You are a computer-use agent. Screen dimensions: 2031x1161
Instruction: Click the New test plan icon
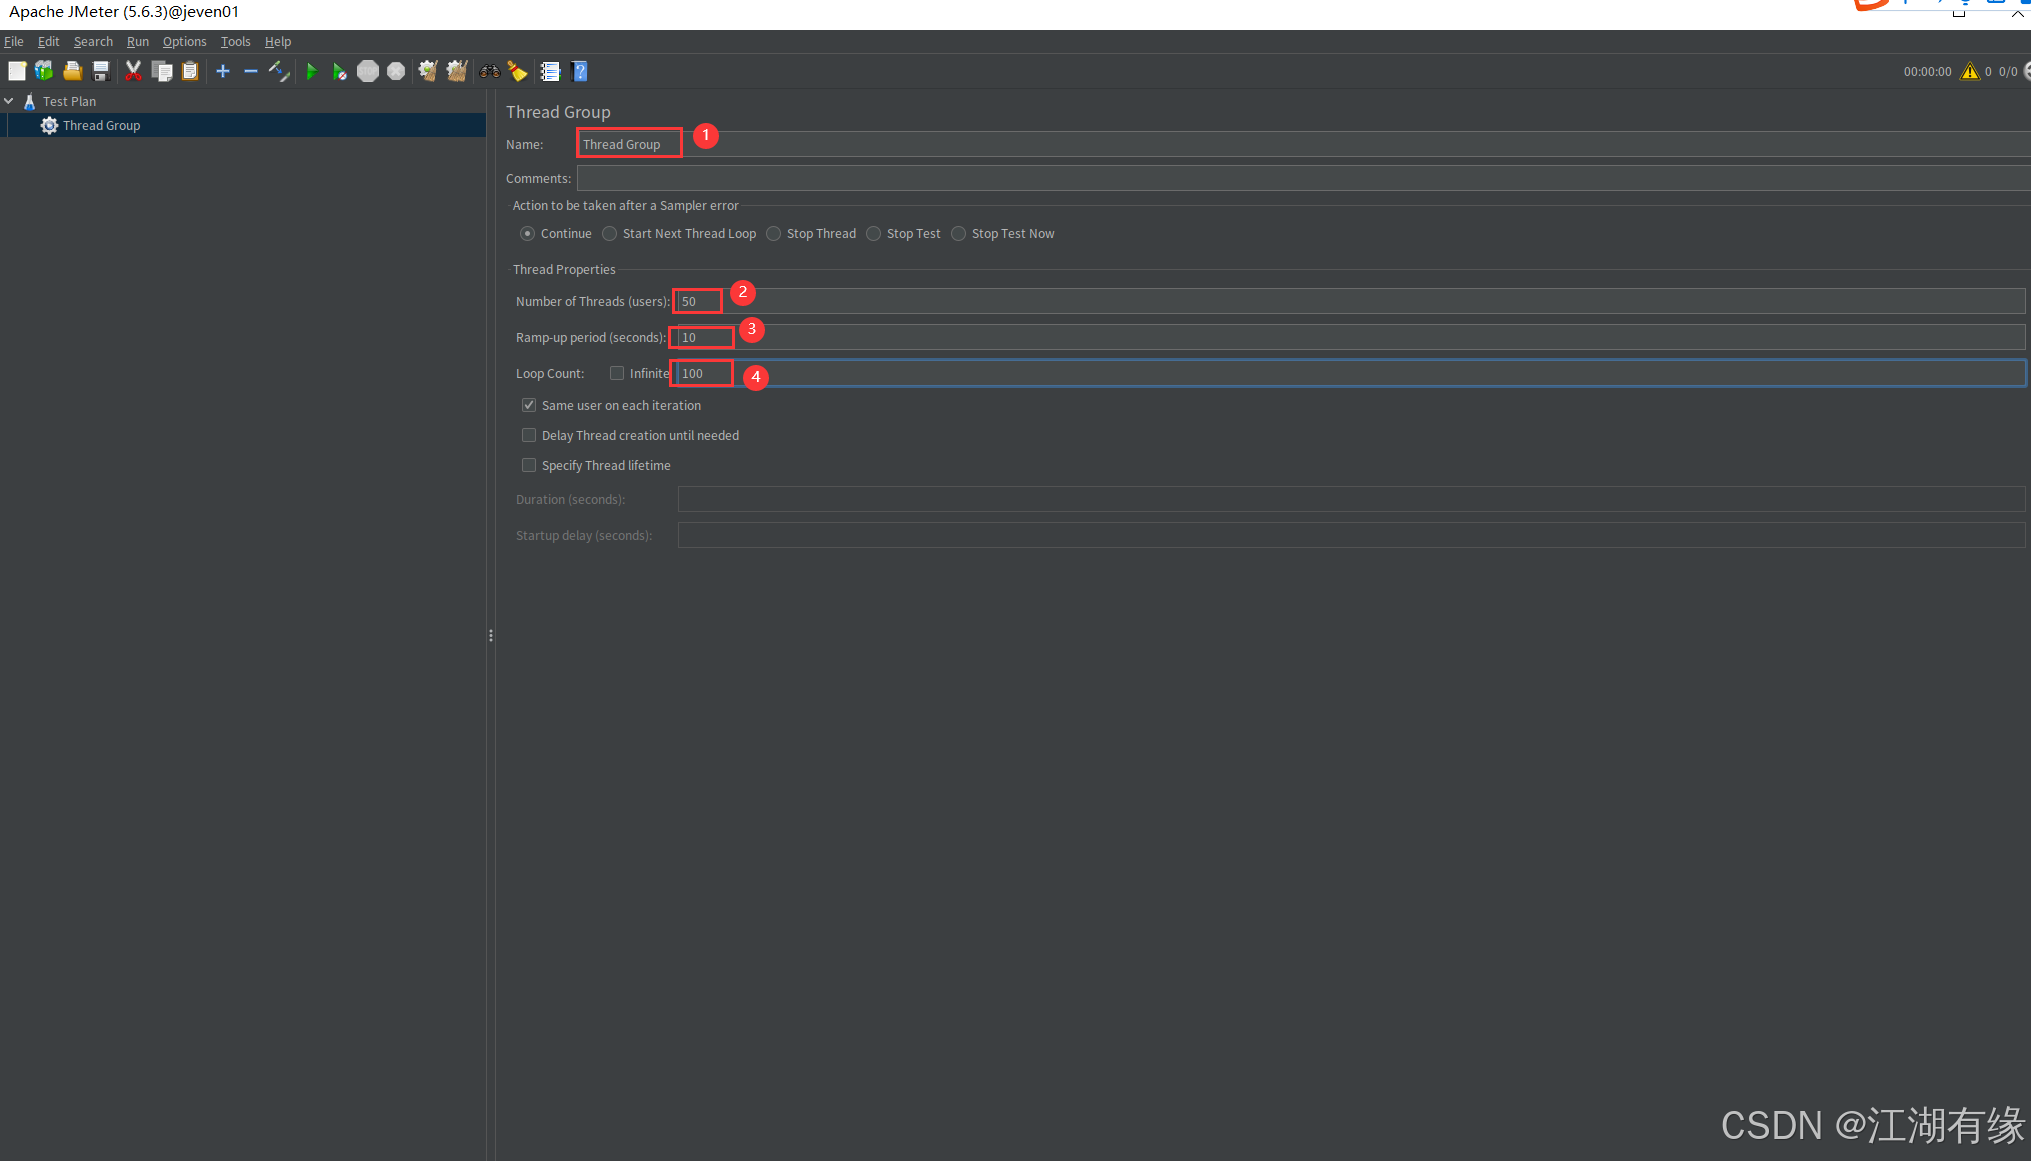point(17,71)
